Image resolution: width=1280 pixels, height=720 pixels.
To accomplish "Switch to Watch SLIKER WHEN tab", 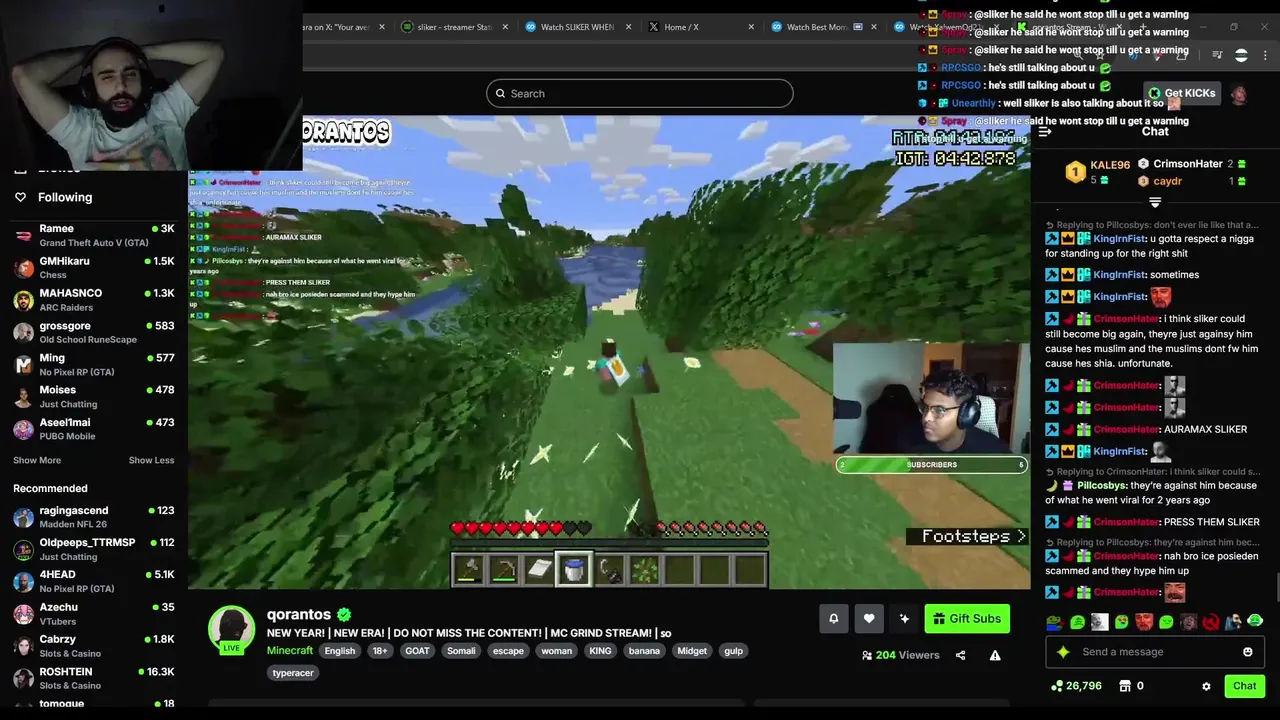I will pyautogui.click(x=577, y=27).
